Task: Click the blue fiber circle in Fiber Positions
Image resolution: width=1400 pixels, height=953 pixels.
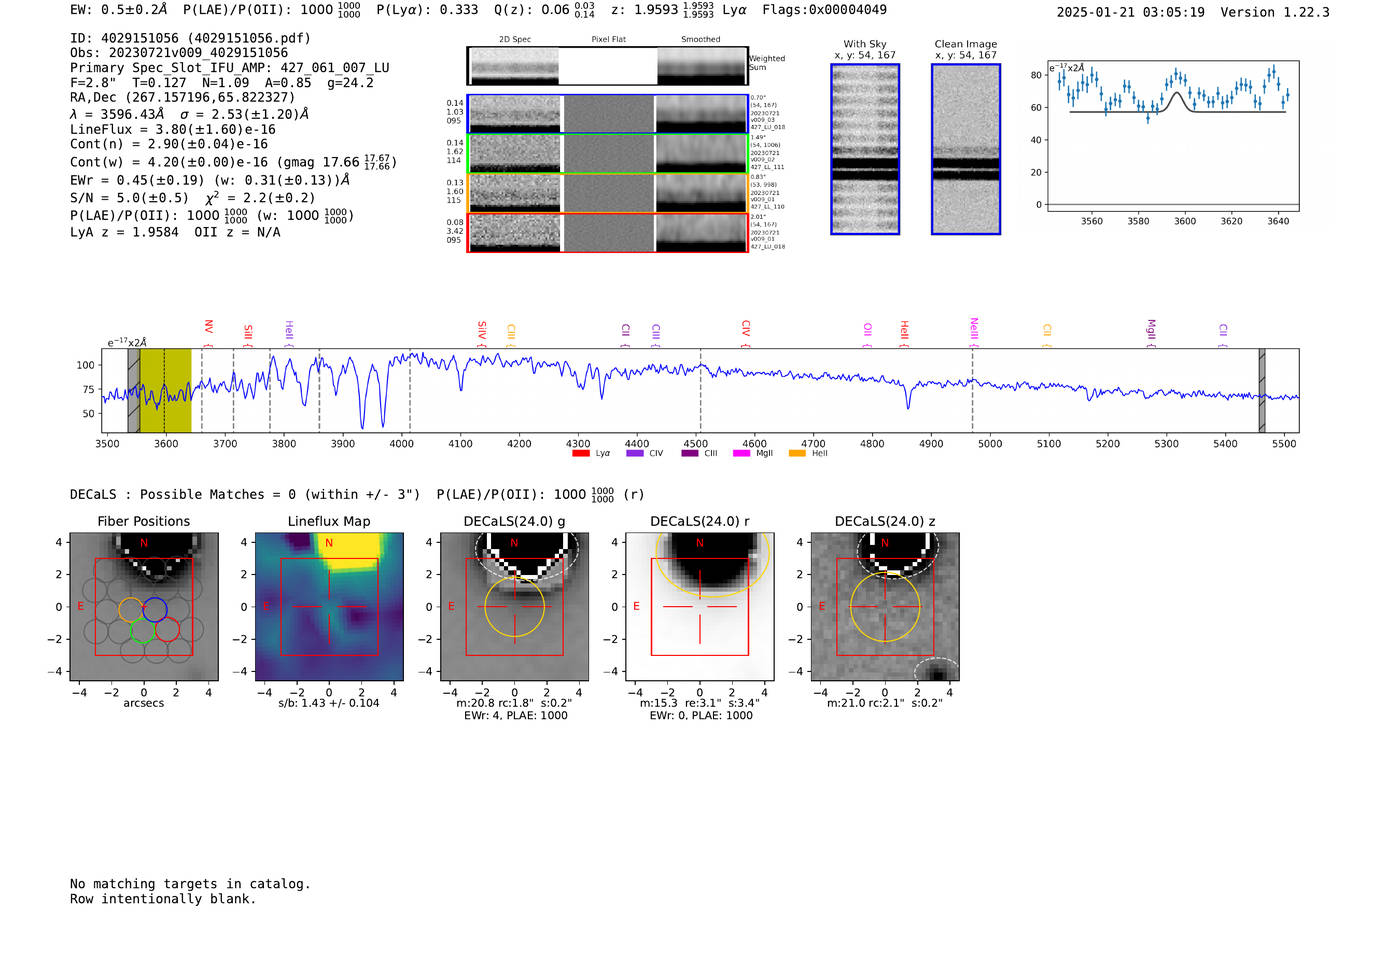Action: click(154, 609)
